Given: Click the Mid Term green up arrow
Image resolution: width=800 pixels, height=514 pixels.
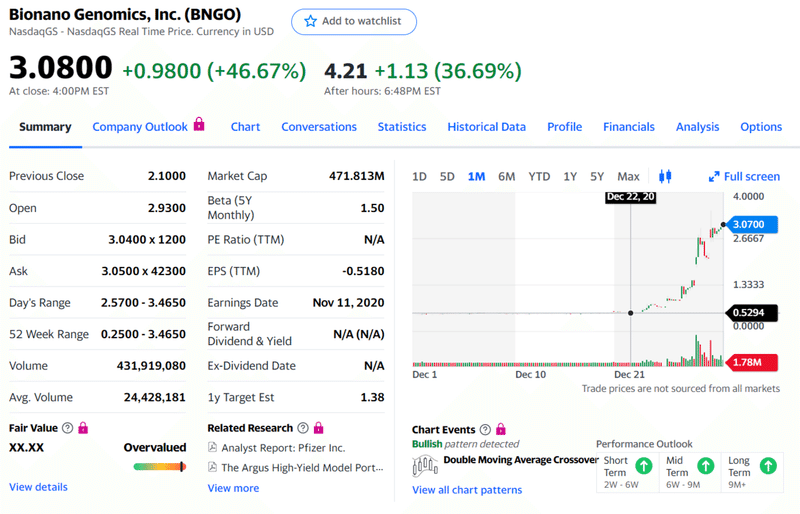Looking at the screenshot, I should (x=706, y=466).
